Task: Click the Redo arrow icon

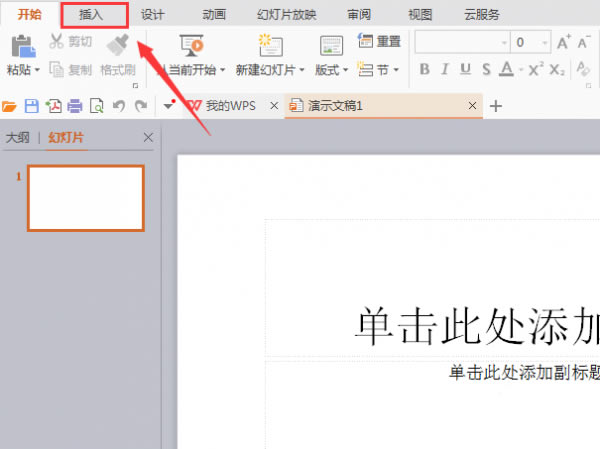Action: (x=141, y=106)
